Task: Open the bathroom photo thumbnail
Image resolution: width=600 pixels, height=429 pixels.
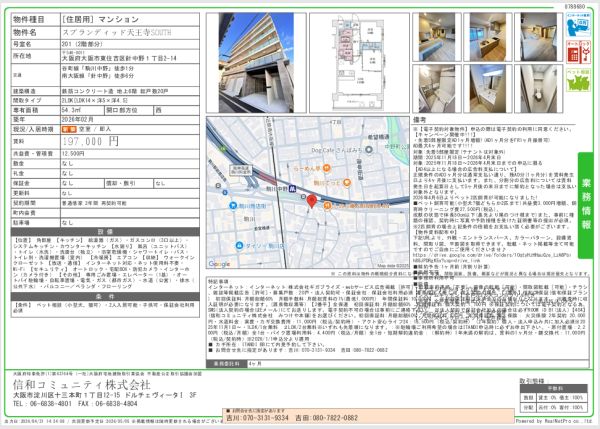Action: [x=437, y=89]
